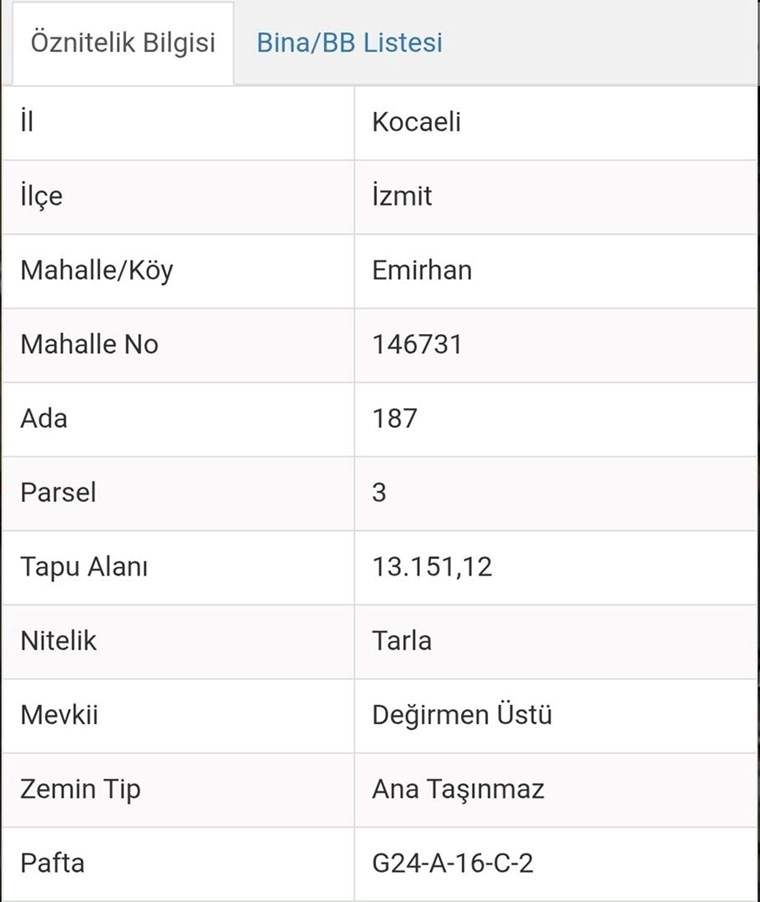Click the Kocaeli value for İl
This screenshot has width=760, height=902.
pos(417,122)
